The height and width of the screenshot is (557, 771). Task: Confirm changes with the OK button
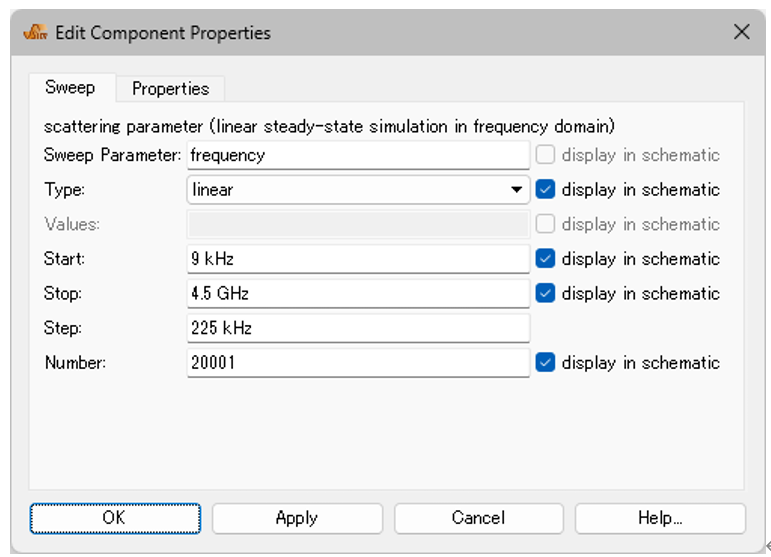115,518
